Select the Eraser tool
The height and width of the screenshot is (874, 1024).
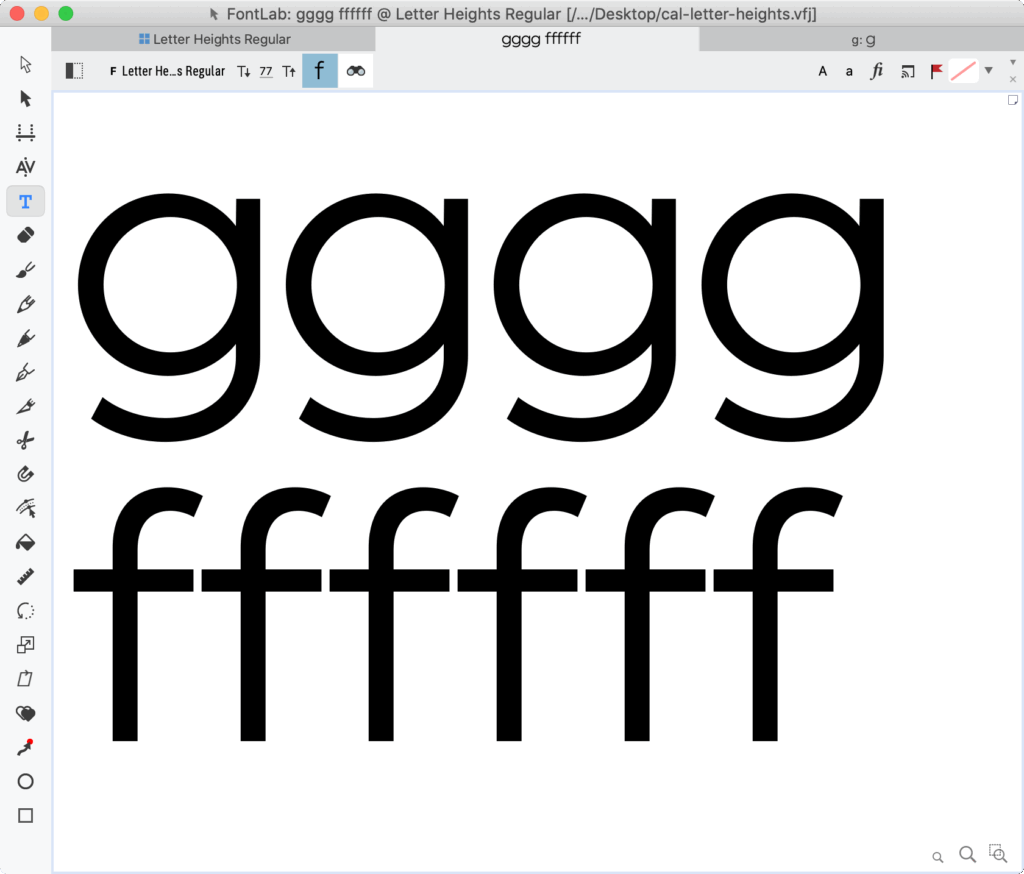tap(26, 235)
